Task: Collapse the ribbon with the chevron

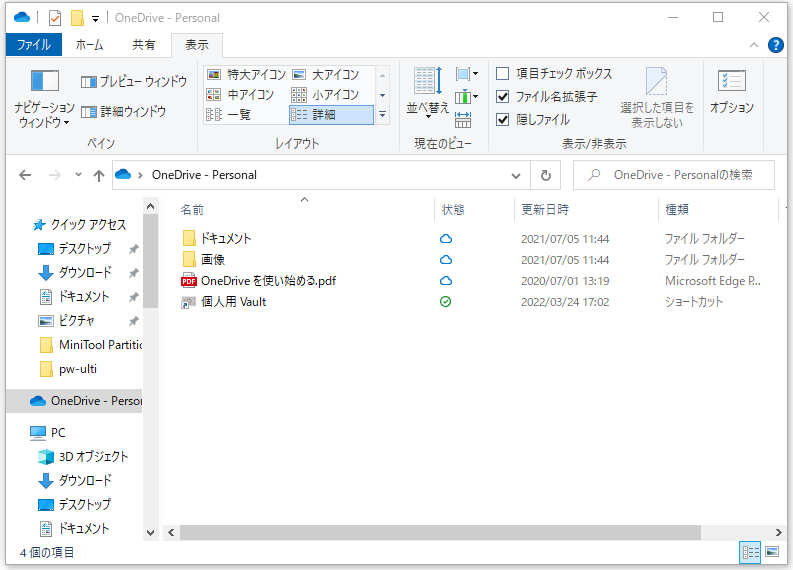Action: (x=754, y=45)
